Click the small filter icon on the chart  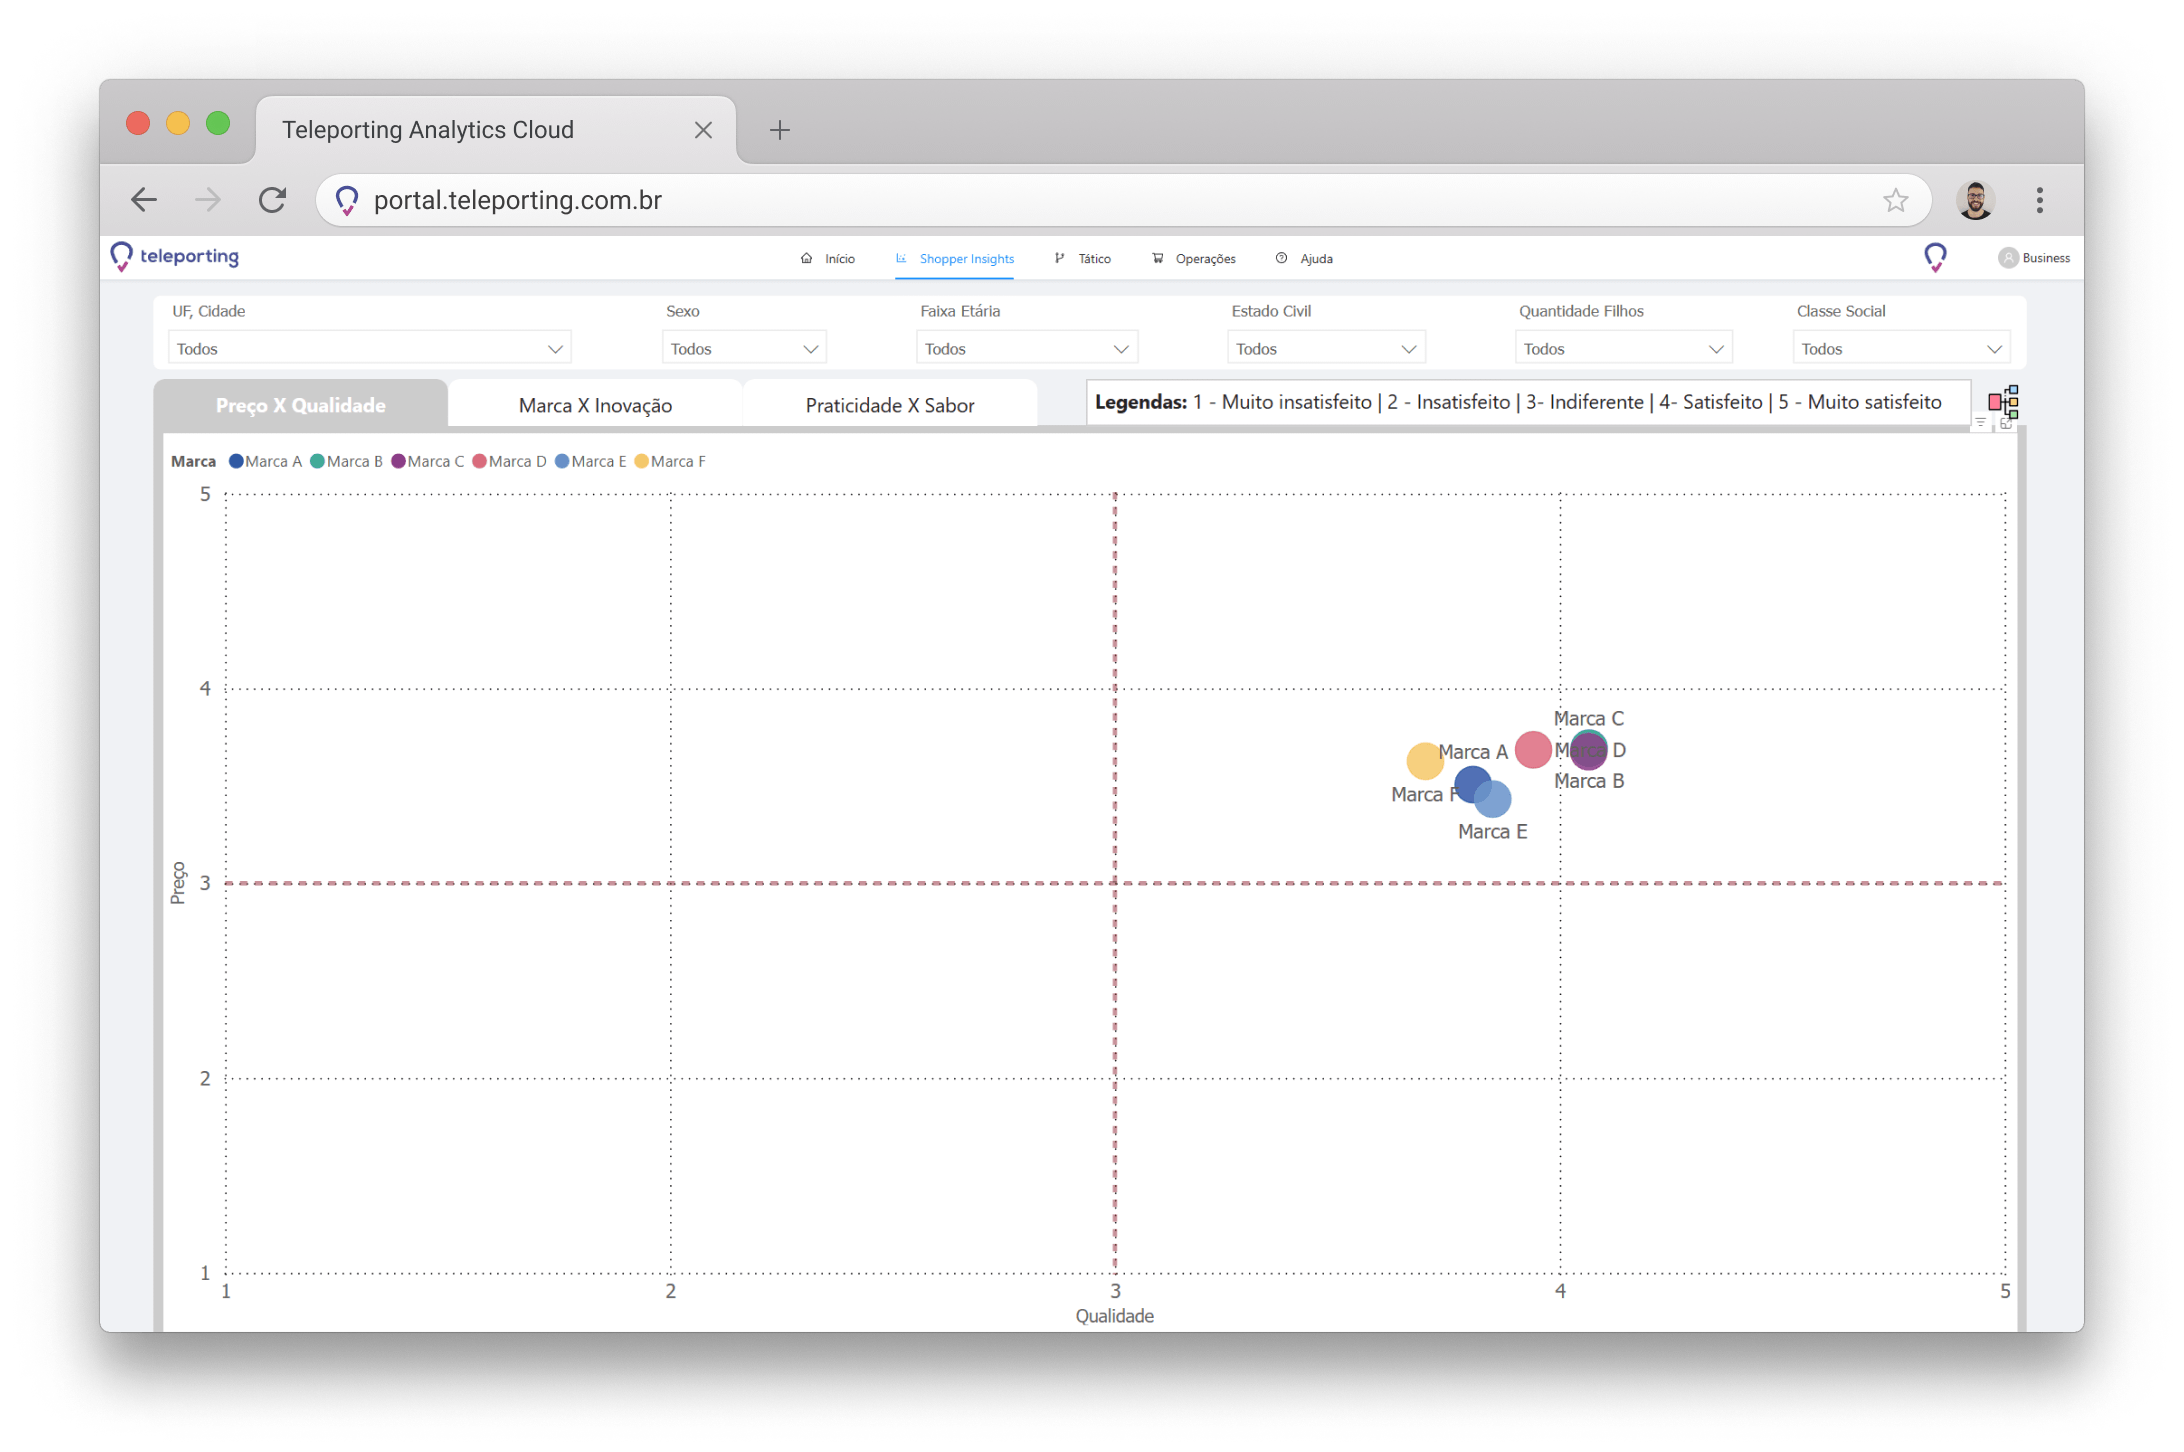(x=1980, y=424)
